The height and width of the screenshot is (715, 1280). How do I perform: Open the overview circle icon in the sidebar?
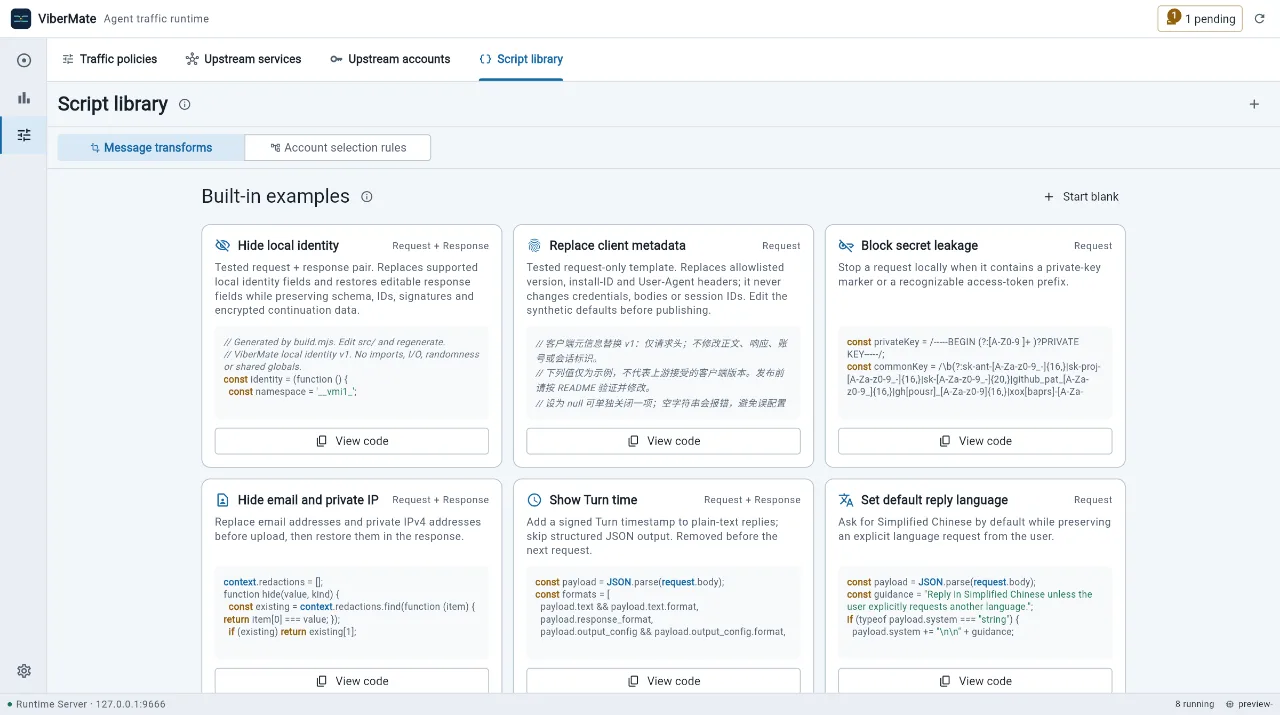[x=24, y=60]
